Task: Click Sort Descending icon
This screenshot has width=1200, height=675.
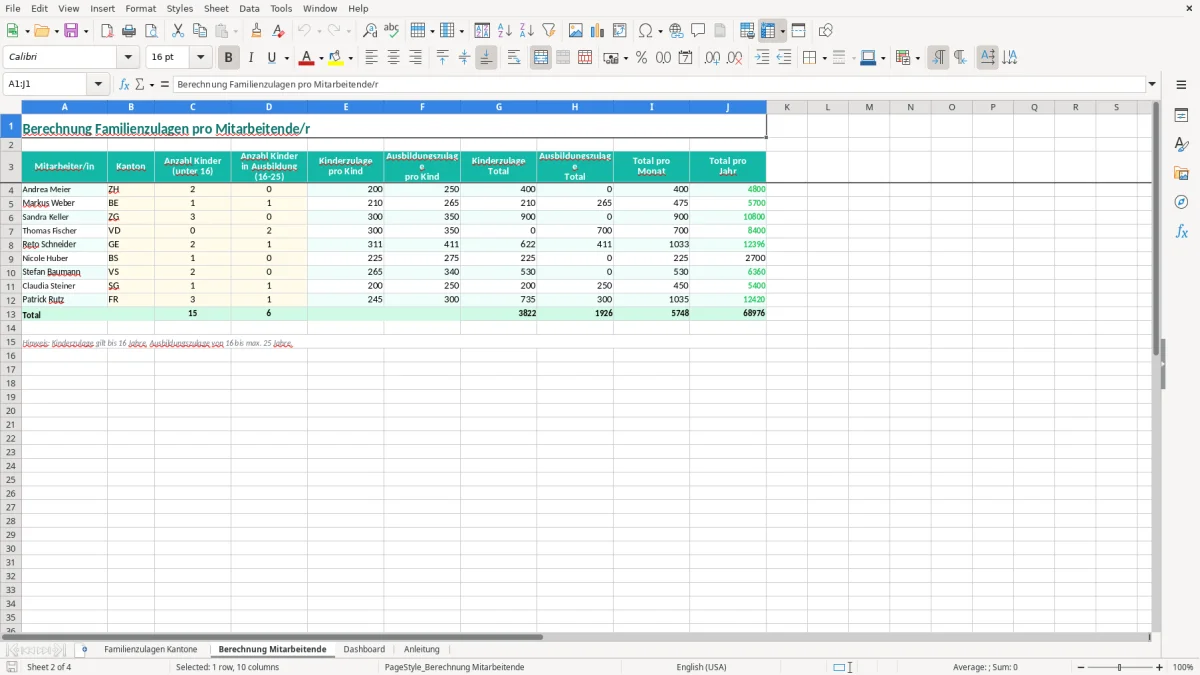Action: pyautogui.click(x=527, y=31)
